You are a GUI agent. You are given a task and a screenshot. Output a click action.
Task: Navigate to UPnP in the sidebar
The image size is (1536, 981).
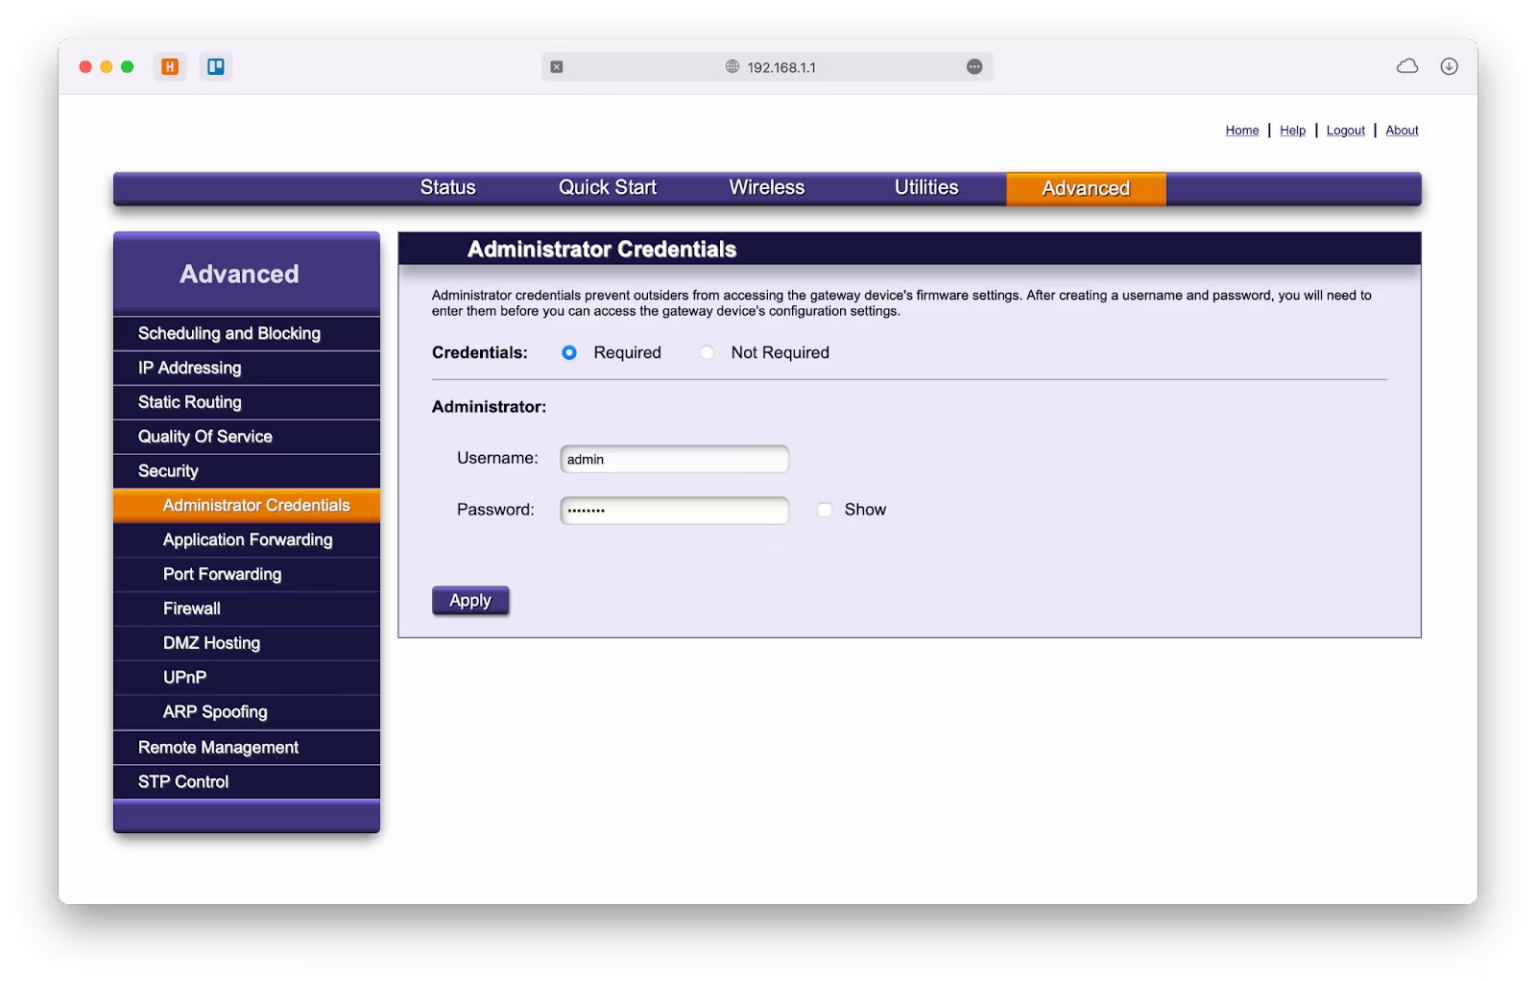point(184,677)
